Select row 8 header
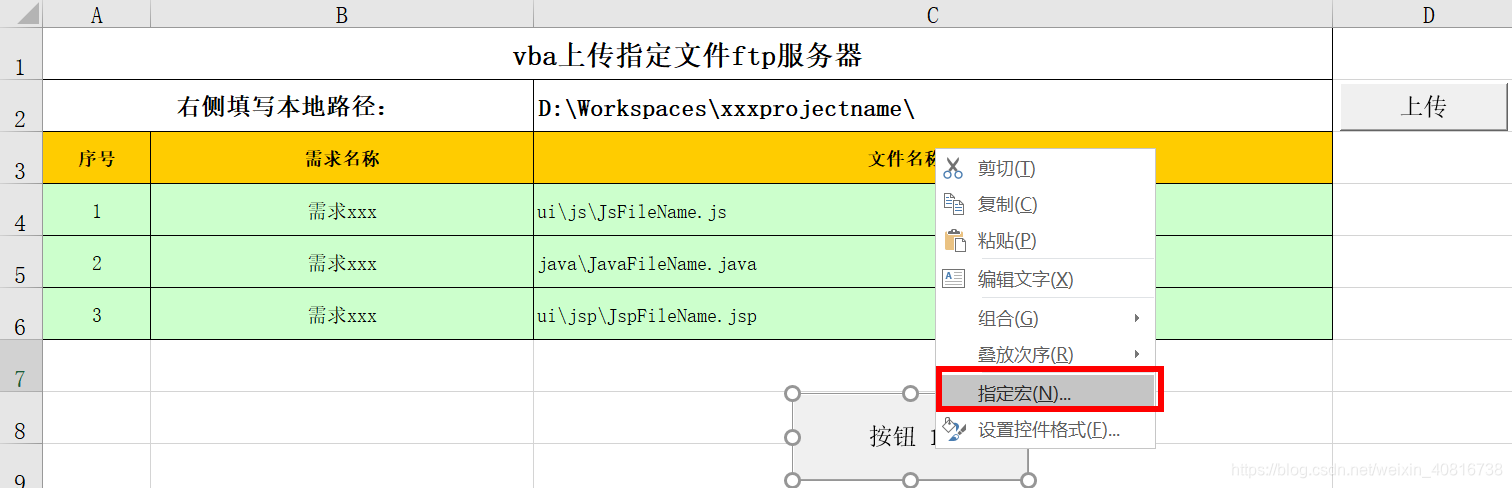 click(x=21, y=418)
